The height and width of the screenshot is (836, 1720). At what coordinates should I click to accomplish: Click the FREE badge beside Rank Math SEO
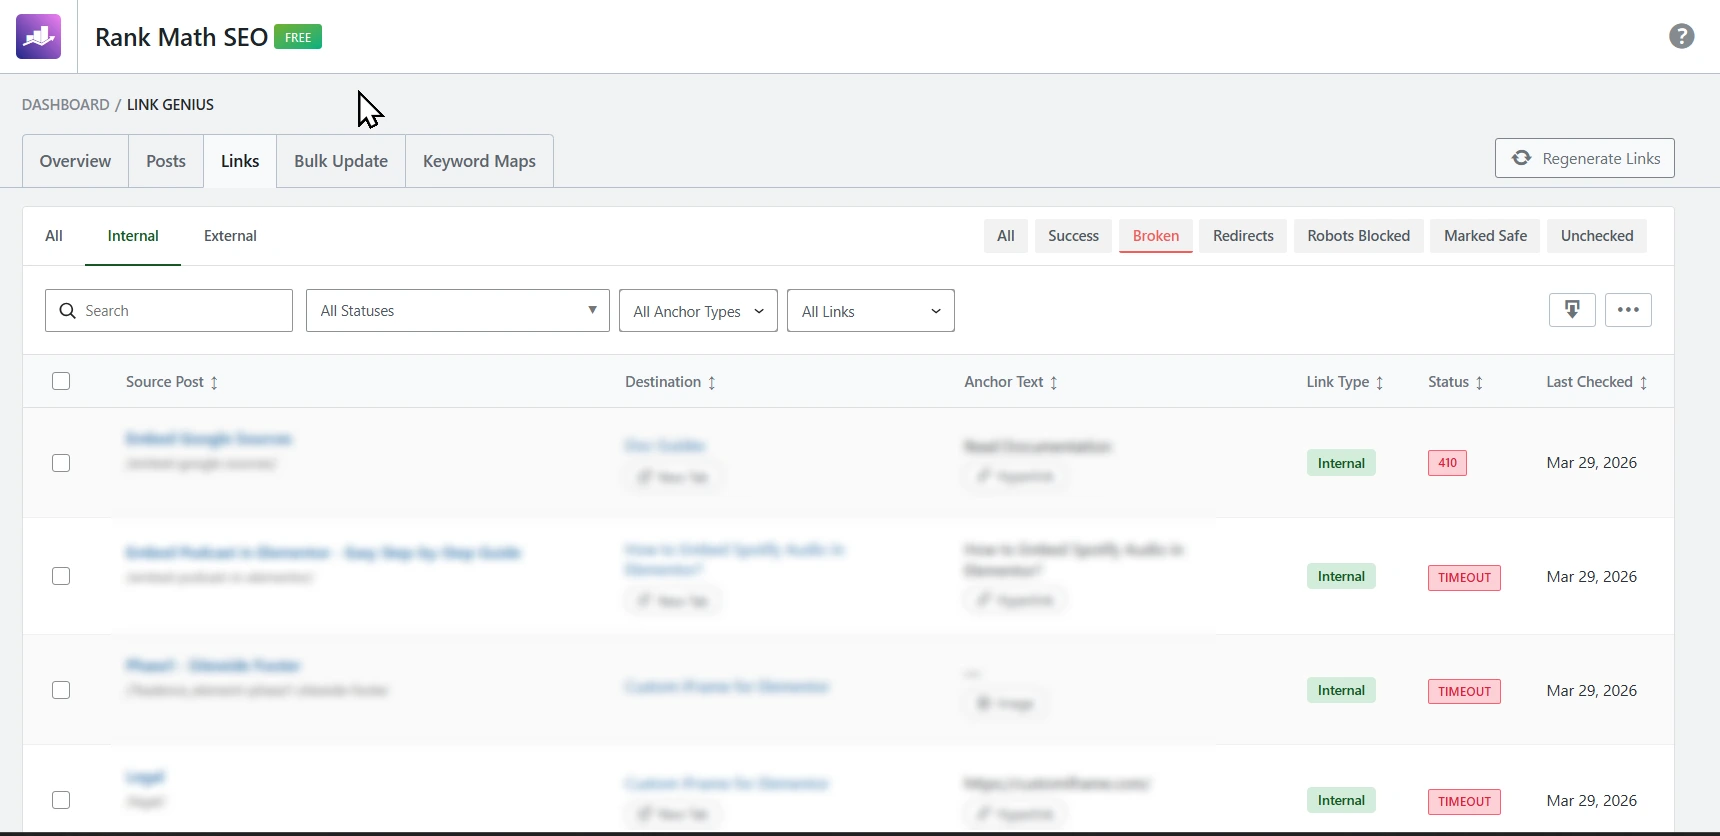click(298, 37)
